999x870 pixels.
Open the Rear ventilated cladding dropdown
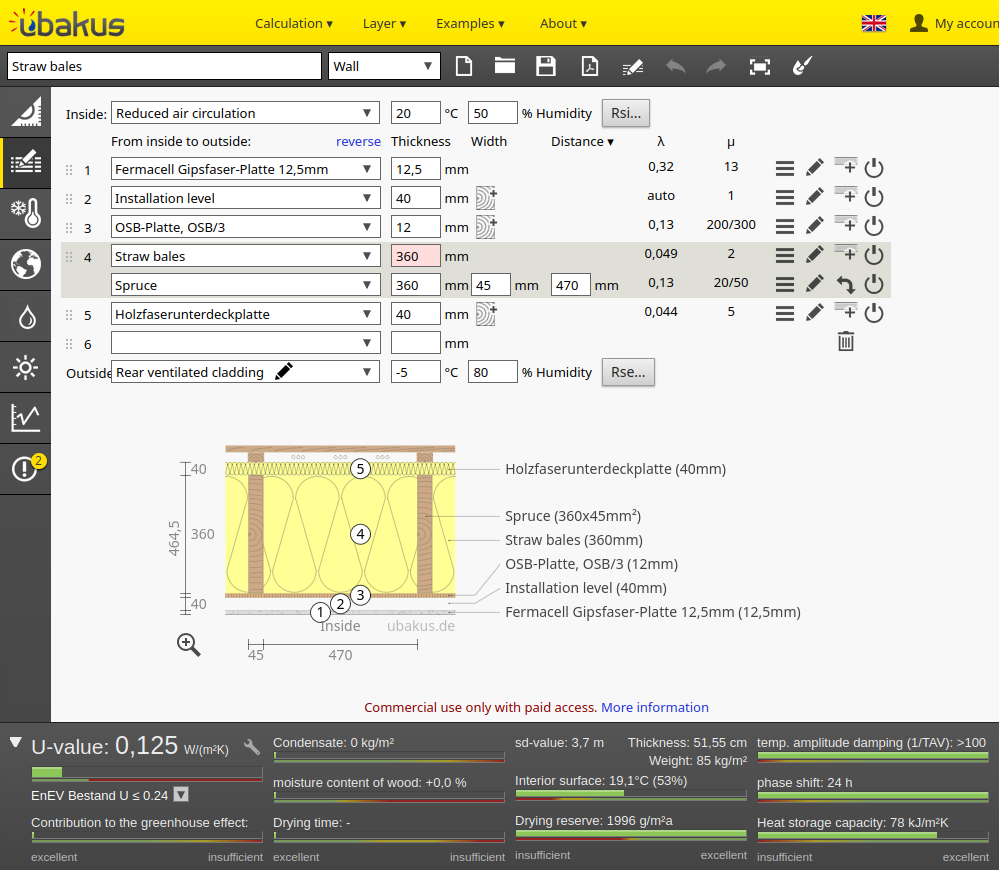245,372
